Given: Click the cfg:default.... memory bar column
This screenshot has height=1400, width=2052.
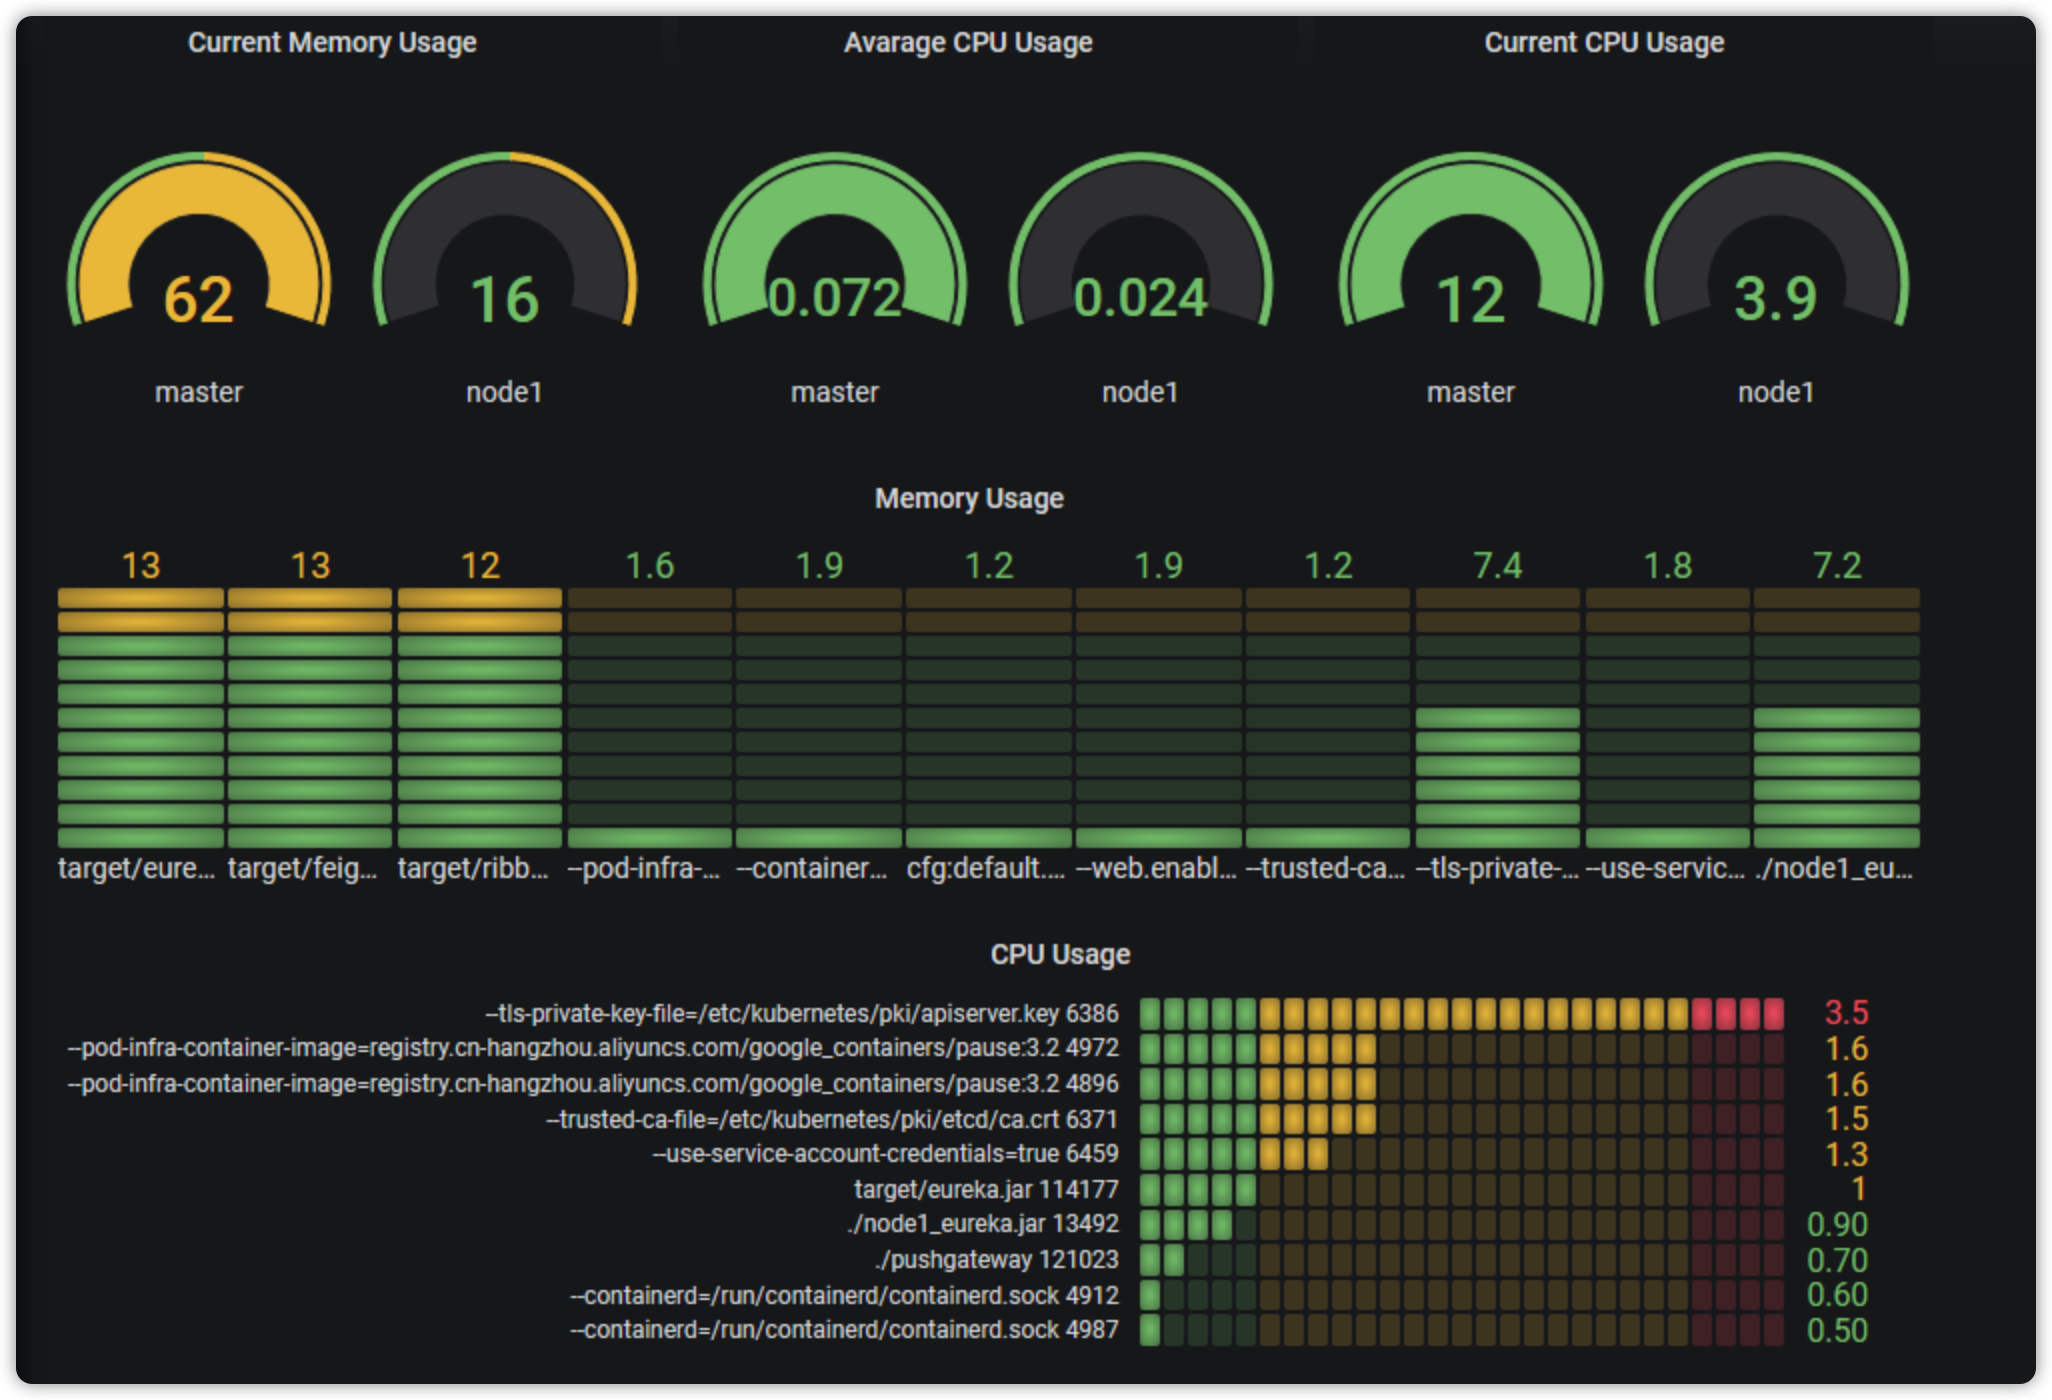Looking at the screenshot, I should click(x=989, y=718).
